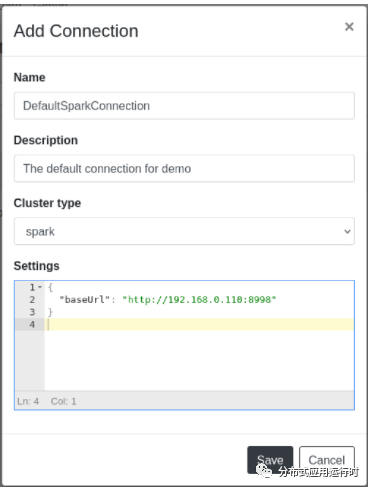The height and width of the screenshot is (489, 370).
Task: Click the Description label
Action: click(x=46, y=140)
